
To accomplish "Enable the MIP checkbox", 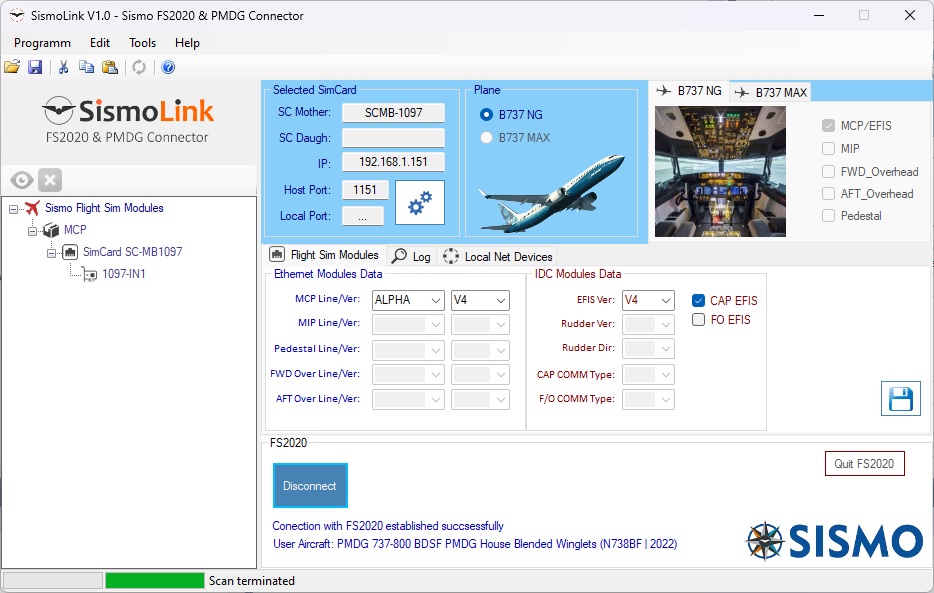I will pyautogui.click(x=828, y=148).
